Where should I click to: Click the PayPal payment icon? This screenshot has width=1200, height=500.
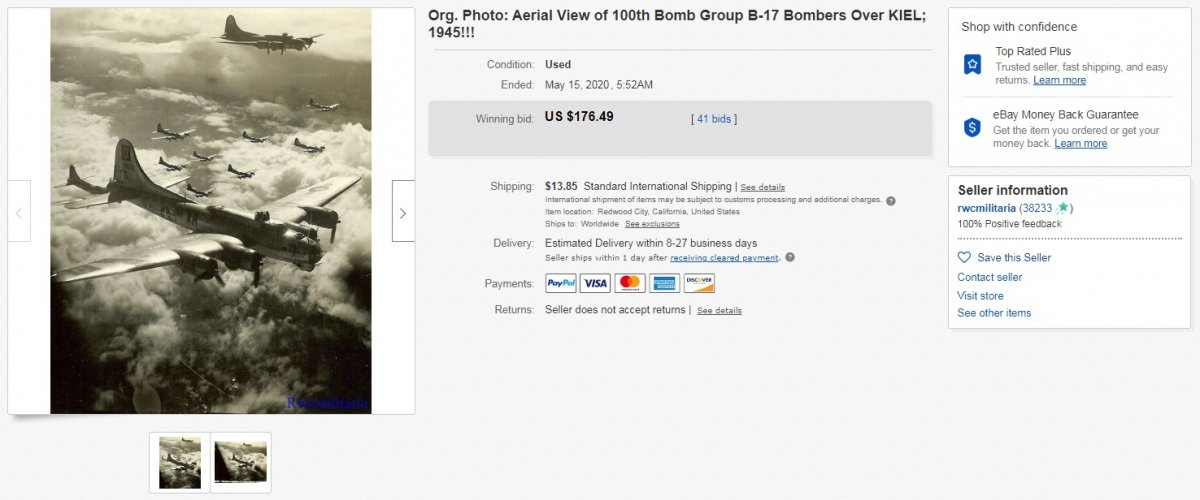(561, 283)
